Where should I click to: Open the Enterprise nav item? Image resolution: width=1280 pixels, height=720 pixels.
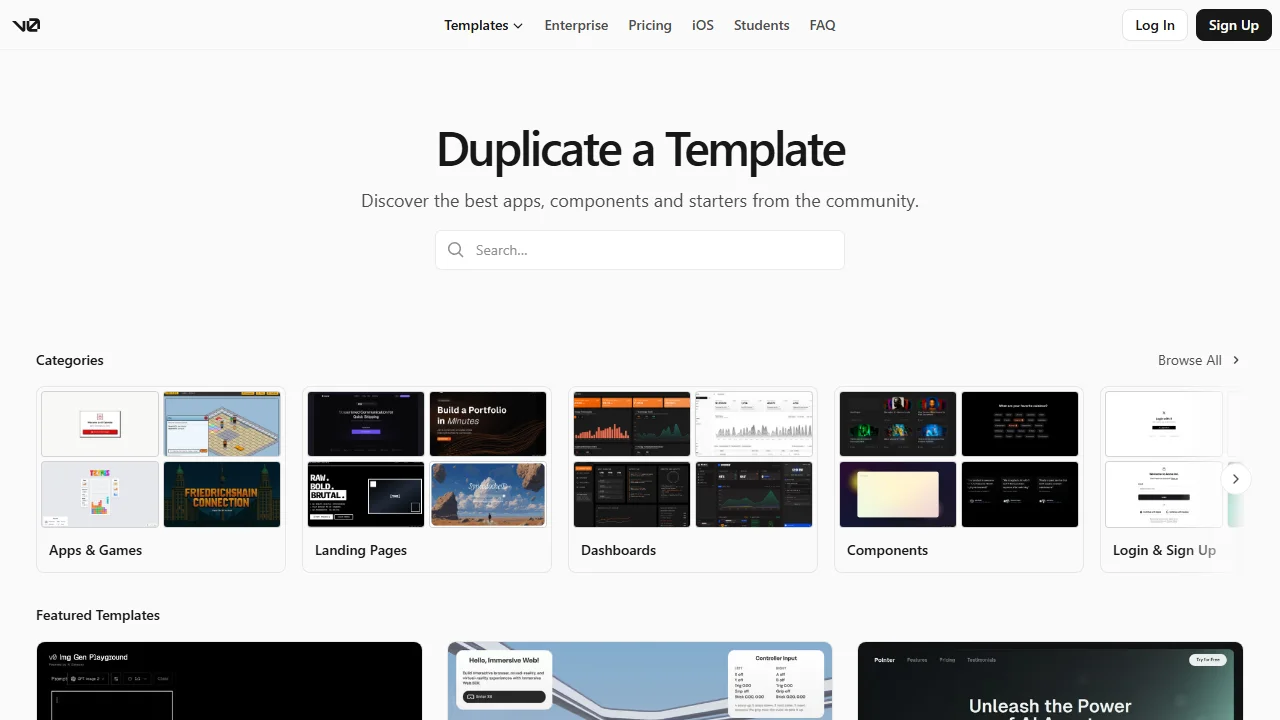click(576, 25)
